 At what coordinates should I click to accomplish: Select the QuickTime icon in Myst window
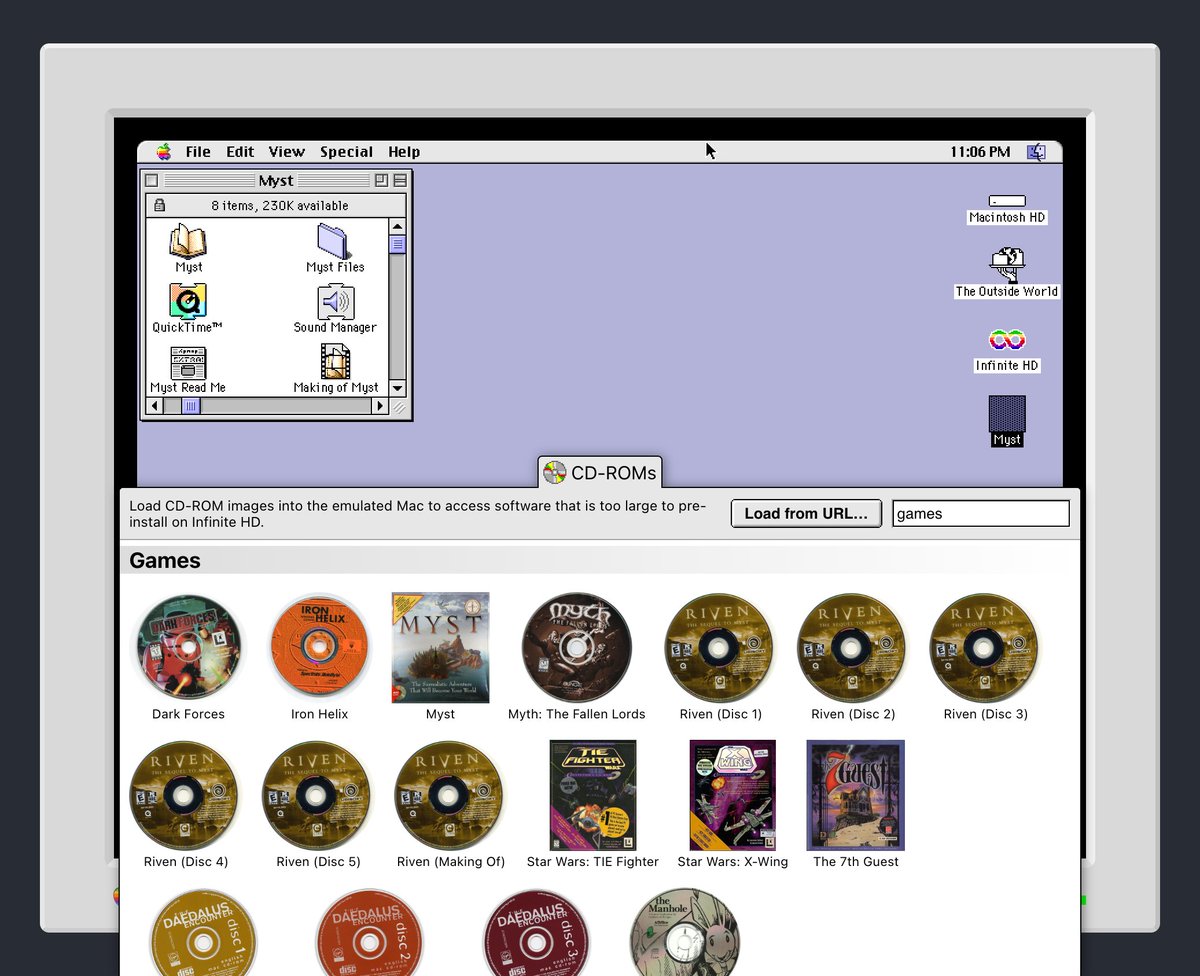click(188, 301)
